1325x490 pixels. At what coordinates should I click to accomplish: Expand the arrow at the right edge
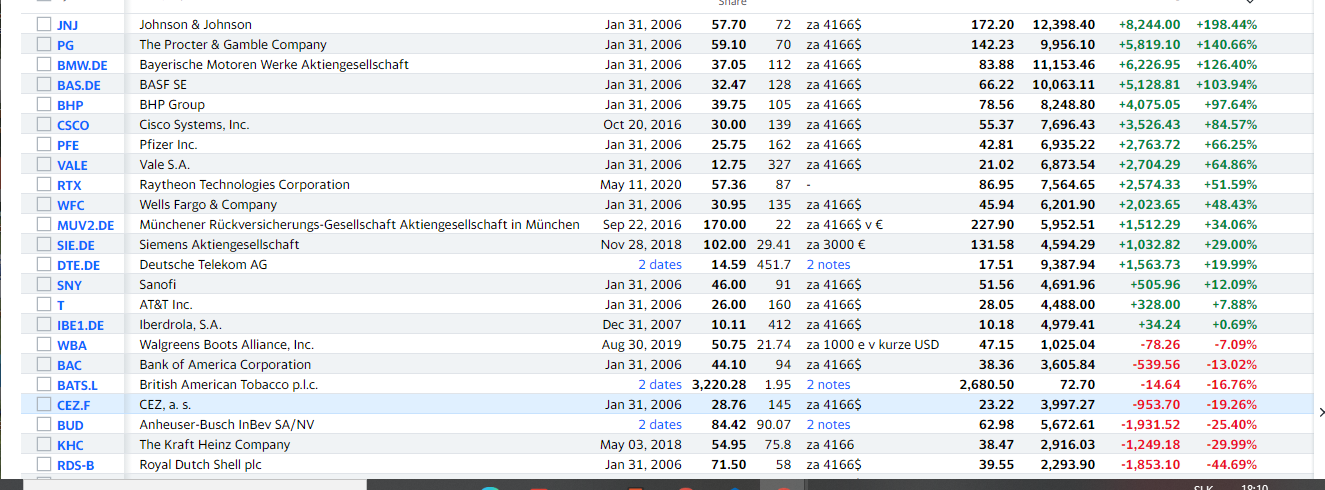pyautogui.click(x=1320, y=411)
